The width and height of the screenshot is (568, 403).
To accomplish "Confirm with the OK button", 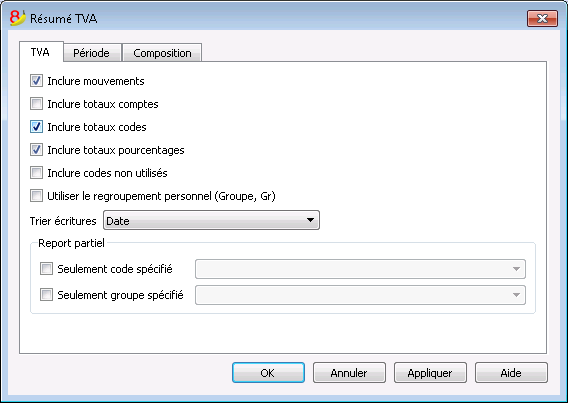I will coord(268,373).
